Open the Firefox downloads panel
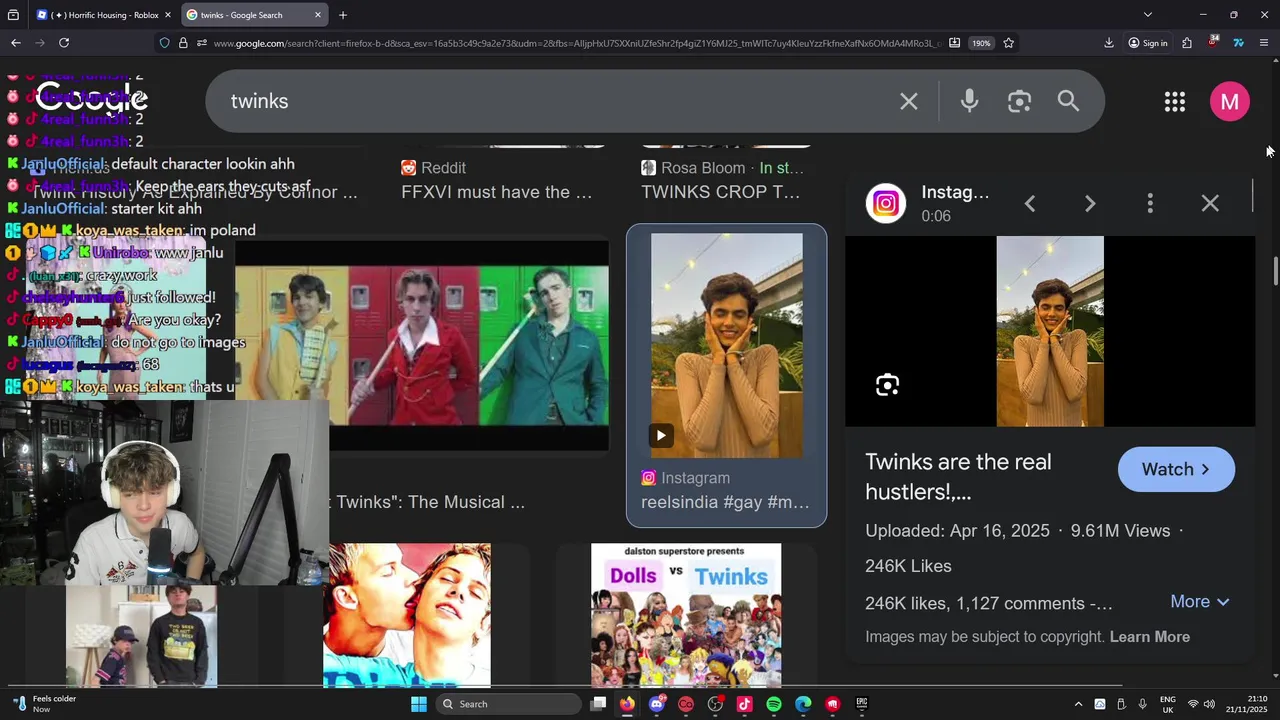Viewport: 1280px width, 720px height. (x=1109, y=43)
